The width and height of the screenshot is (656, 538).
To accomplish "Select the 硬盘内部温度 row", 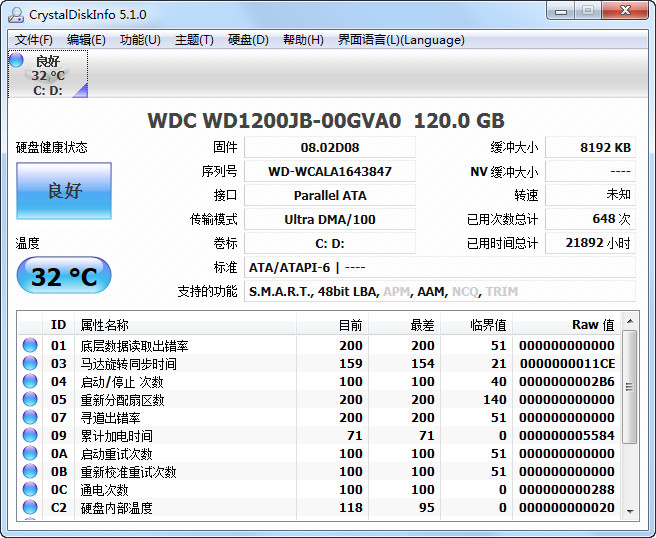I will pyautogui.click(x=320, y=507).
